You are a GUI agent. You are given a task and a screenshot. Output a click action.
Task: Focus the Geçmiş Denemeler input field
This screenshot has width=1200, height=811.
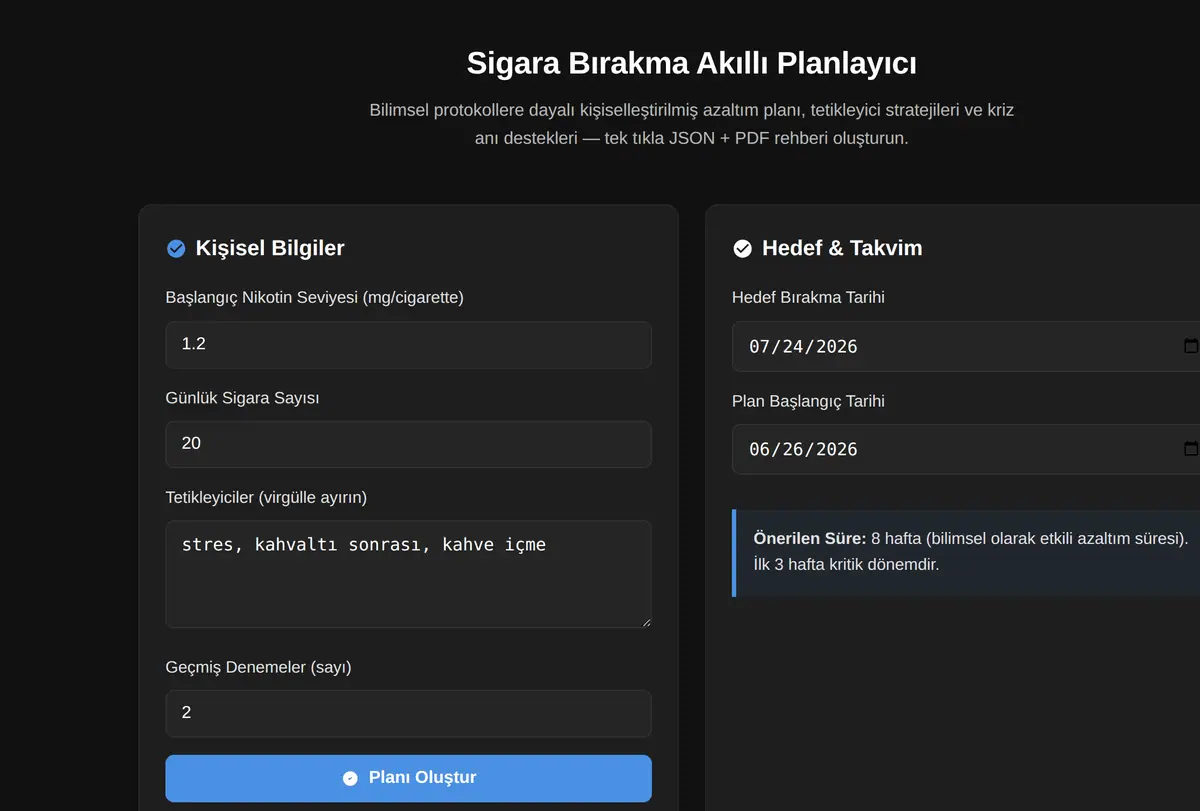pos(408,714)
